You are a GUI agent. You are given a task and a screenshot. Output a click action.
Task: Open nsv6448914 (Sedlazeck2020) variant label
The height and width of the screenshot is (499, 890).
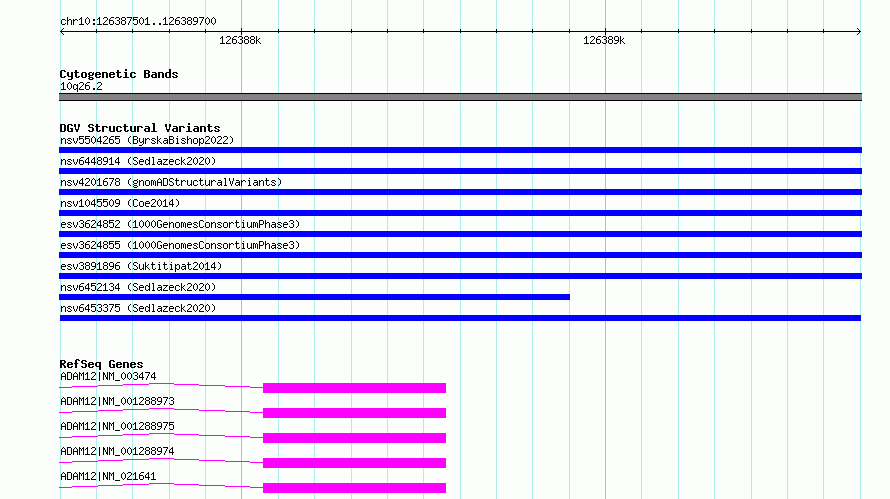click(x=138, y=161)
